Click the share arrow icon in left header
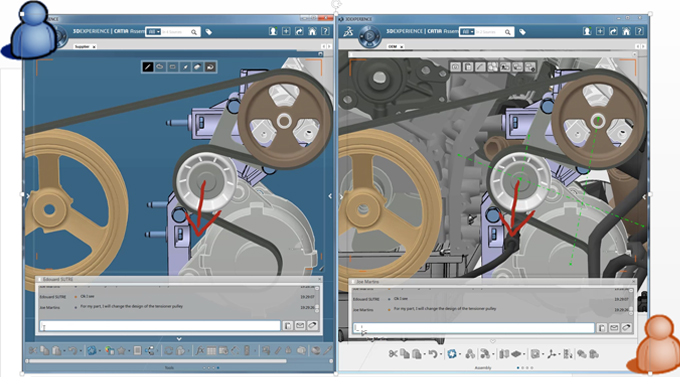Screen dimensions: 680x388 [299, 31]
